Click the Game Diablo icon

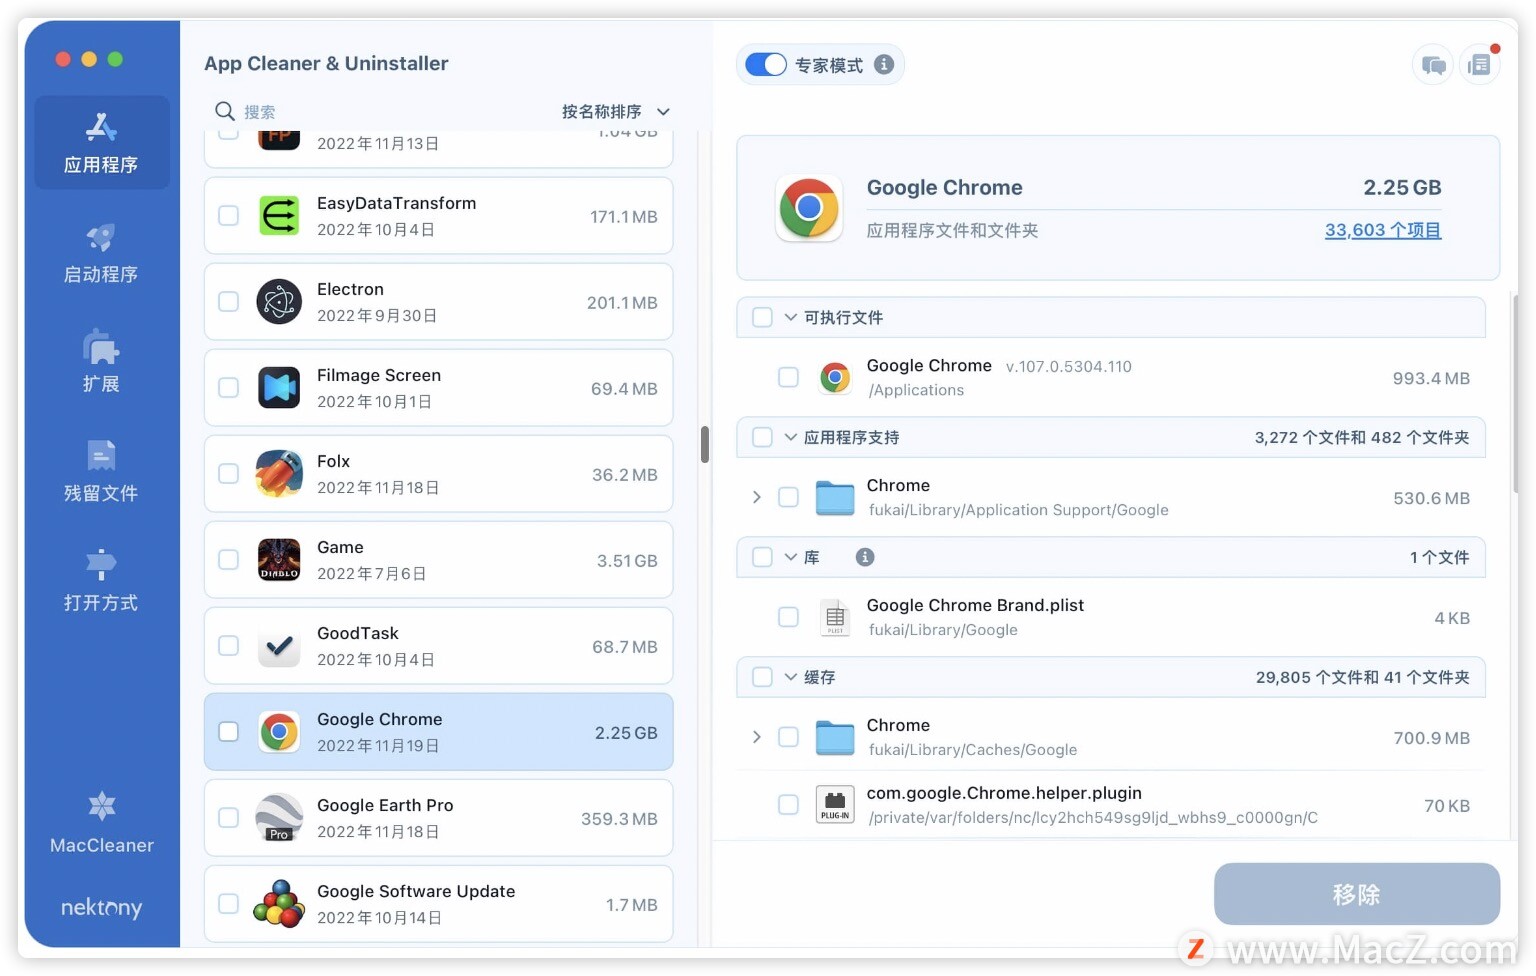279,560
